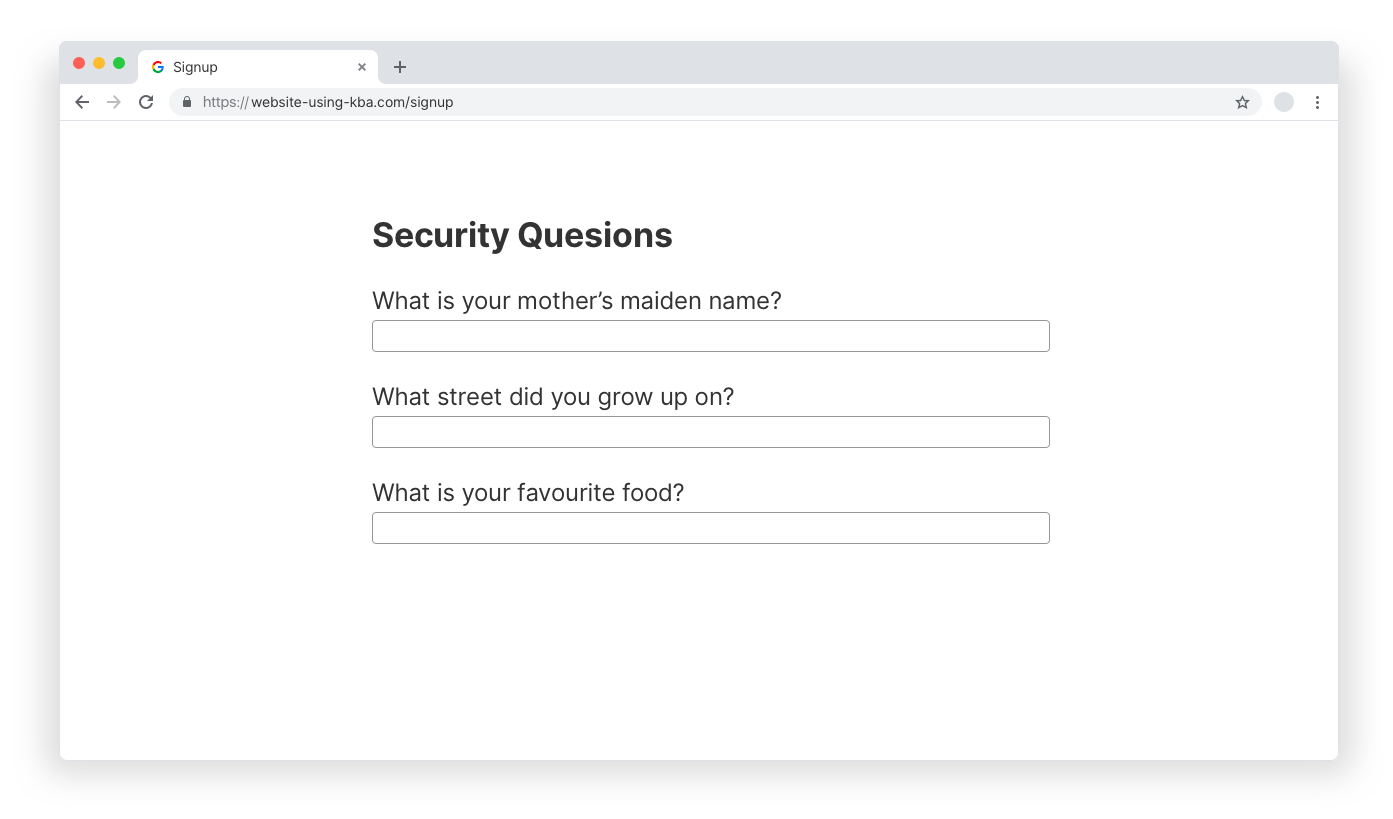1393x819 pixels.
Task: Click the Security Quesions heading
Action: click(x=522, y=235)
